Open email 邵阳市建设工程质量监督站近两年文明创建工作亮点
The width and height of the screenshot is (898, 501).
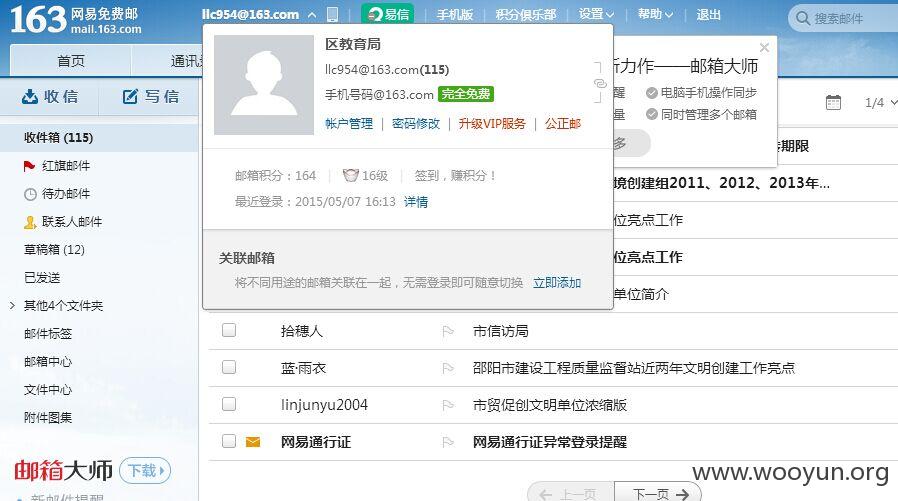pos(634,368)
